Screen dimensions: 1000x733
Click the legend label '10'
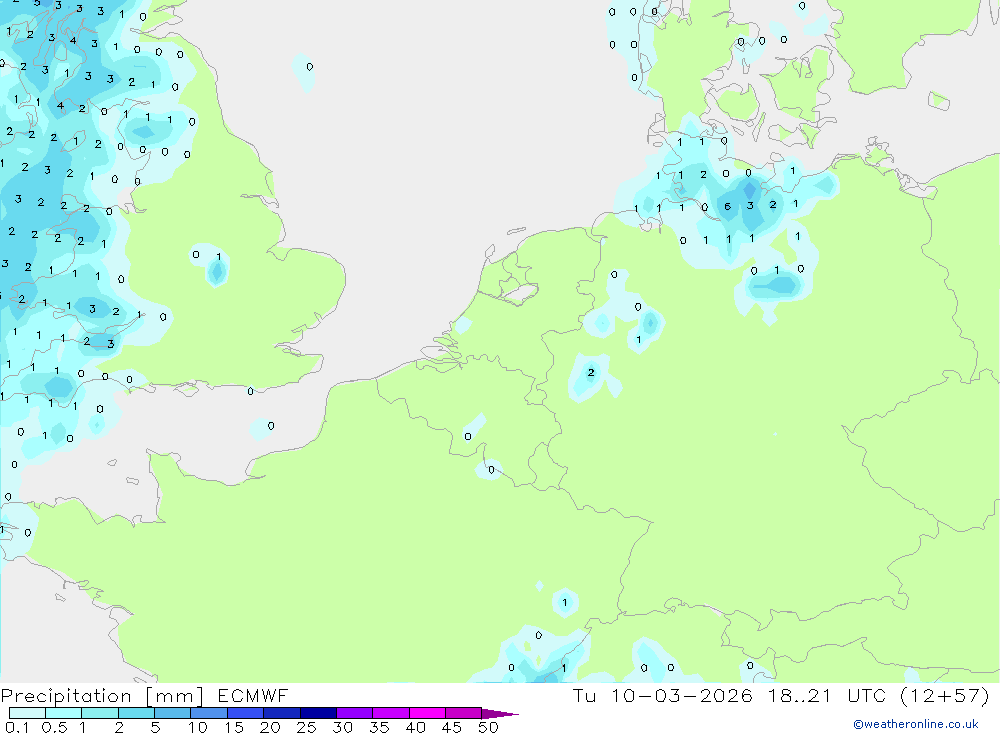(x=198, y=727)
